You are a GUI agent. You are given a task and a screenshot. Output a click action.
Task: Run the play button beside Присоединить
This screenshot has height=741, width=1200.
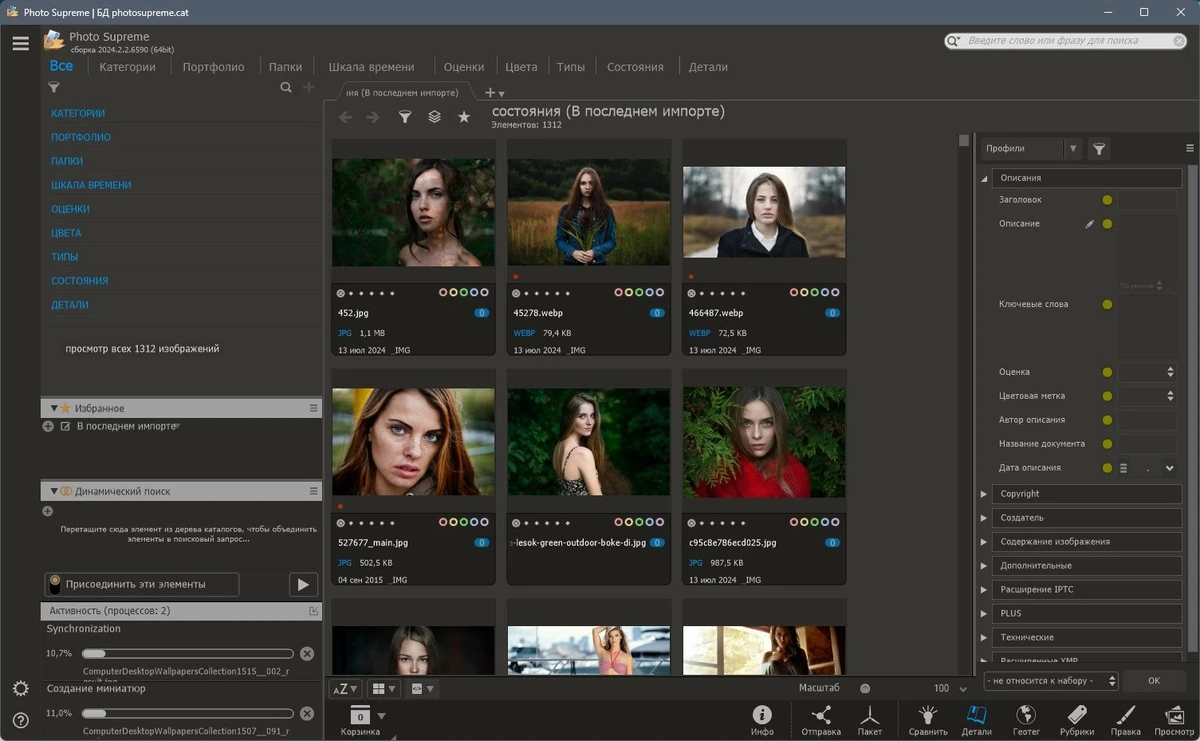pos(303,584)
